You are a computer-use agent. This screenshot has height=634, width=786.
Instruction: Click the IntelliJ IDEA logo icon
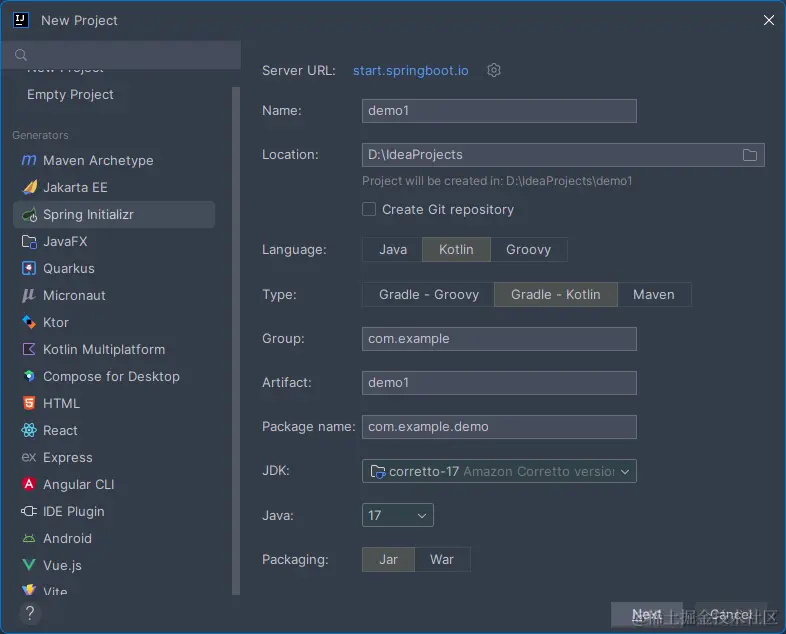(21, 20)
